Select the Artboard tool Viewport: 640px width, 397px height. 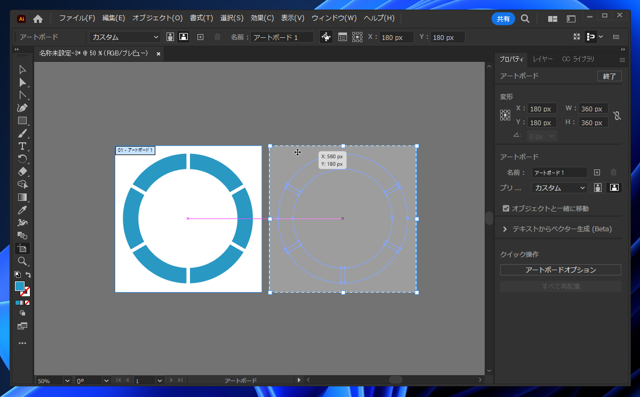(22, 248)
